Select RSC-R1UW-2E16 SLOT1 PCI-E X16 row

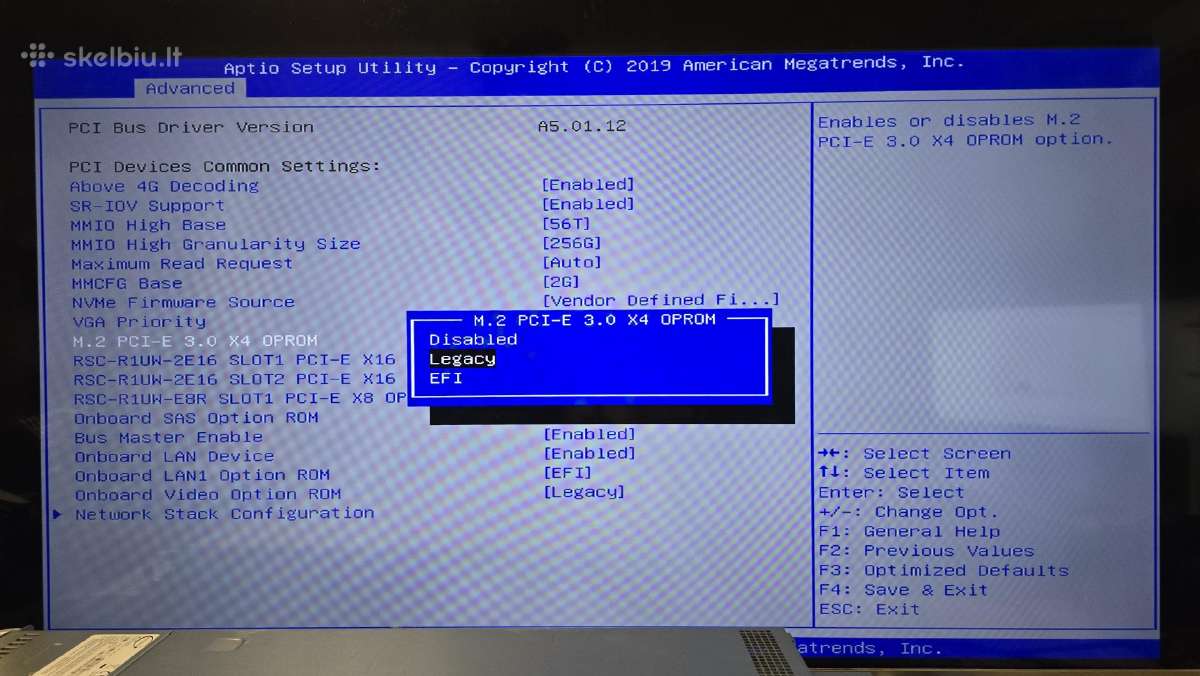(235, 360)
